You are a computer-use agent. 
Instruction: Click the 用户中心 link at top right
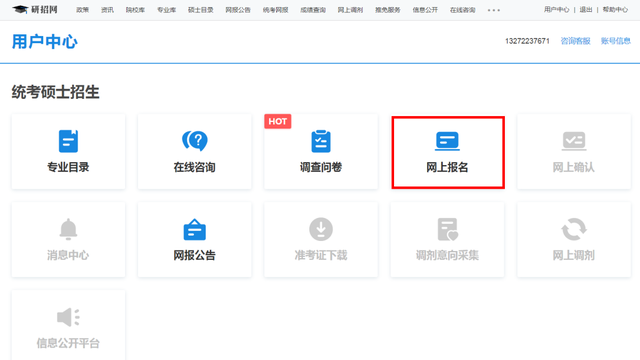point(556,9)
